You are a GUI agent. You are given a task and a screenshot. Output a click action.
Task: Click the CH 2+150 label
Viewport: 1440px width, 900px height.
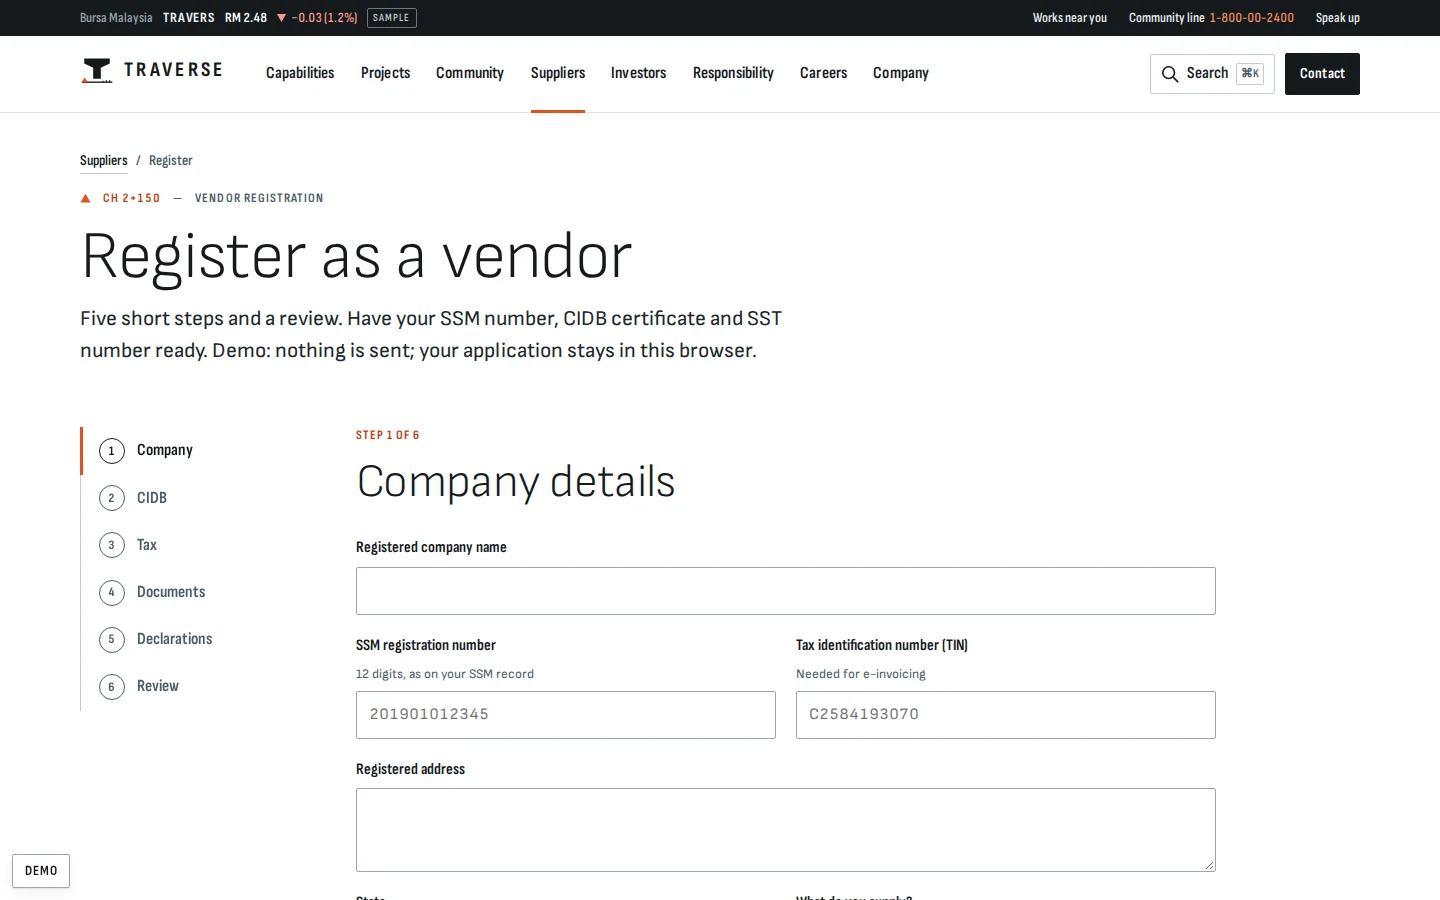click(131, 198)
